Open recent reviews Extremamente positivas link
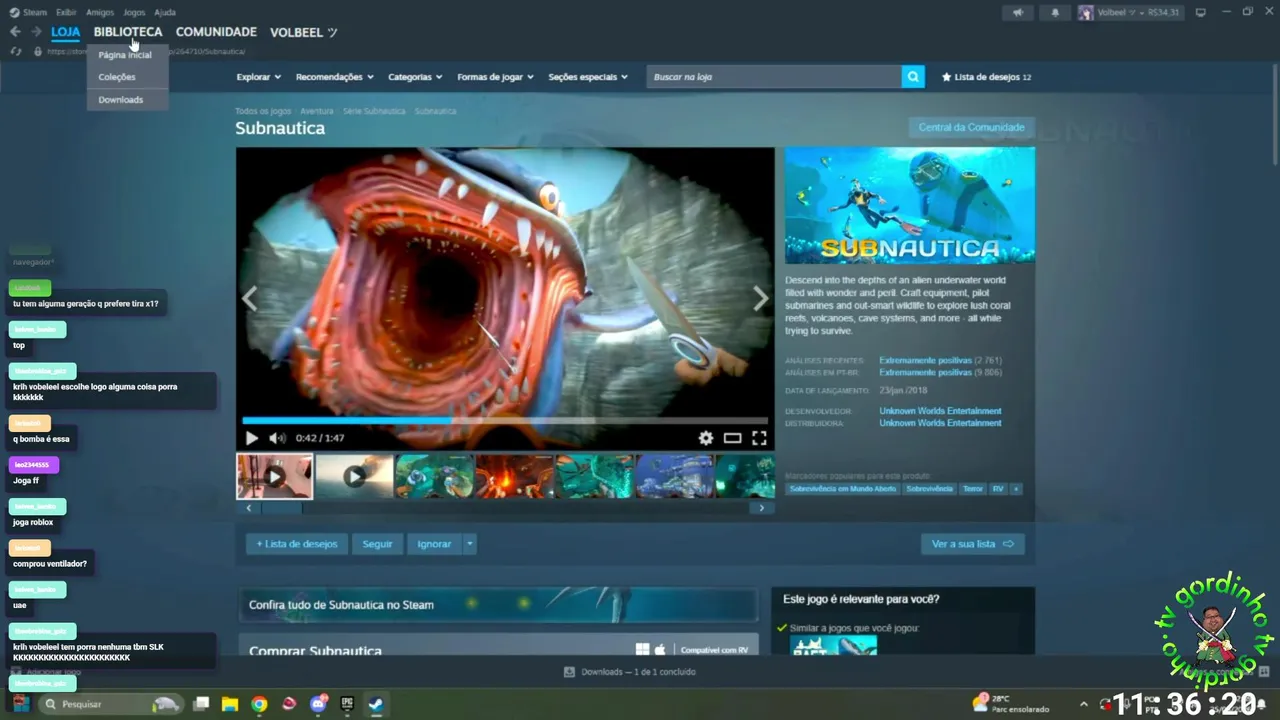This screenshot has width=1280, height=720. point(925,360)
